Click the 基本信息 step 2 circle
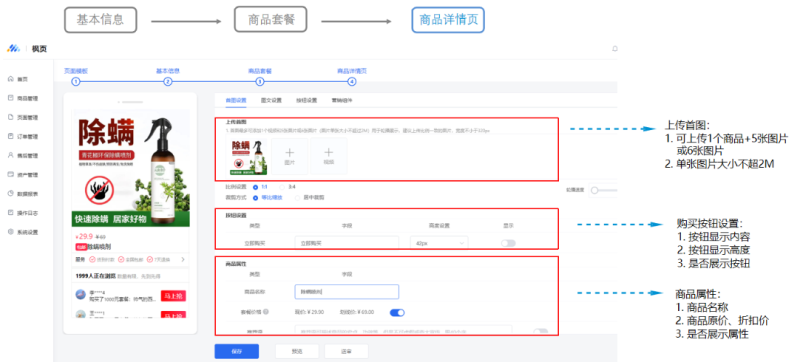Image resolution: width=800 pixels, height=362 pixels. click(x=167, y=82)
